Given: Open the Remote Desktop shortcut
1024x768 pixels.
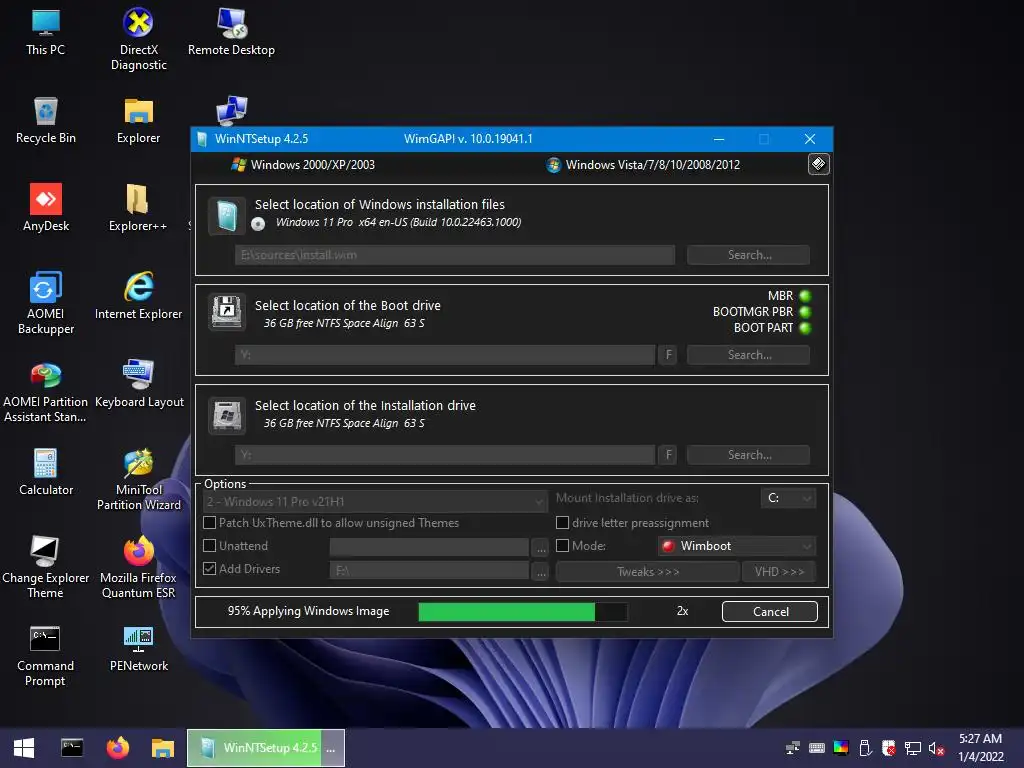Looking at the screenshot, I should click(231, 33).
